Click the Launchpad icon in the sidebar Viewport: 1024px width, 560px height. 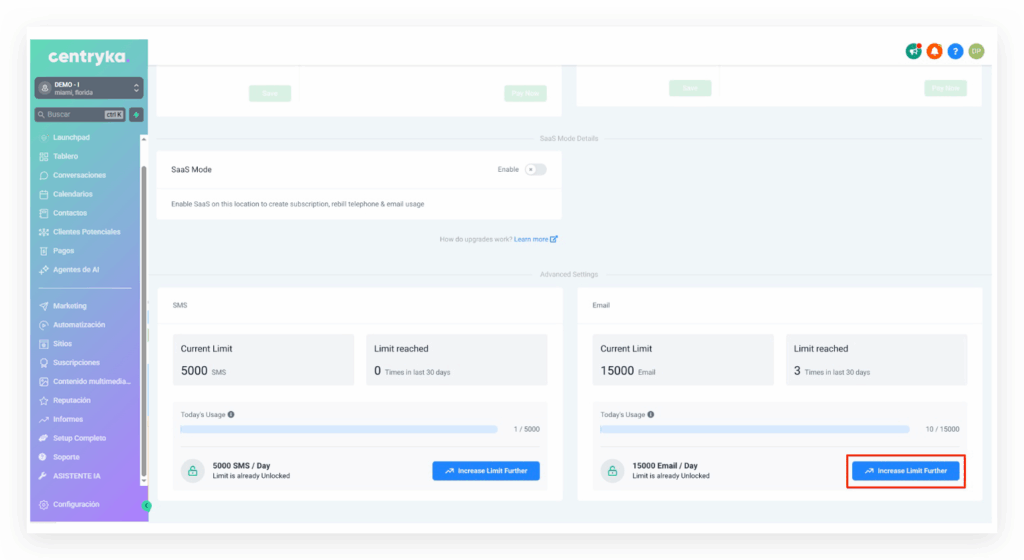coord(43,138)
